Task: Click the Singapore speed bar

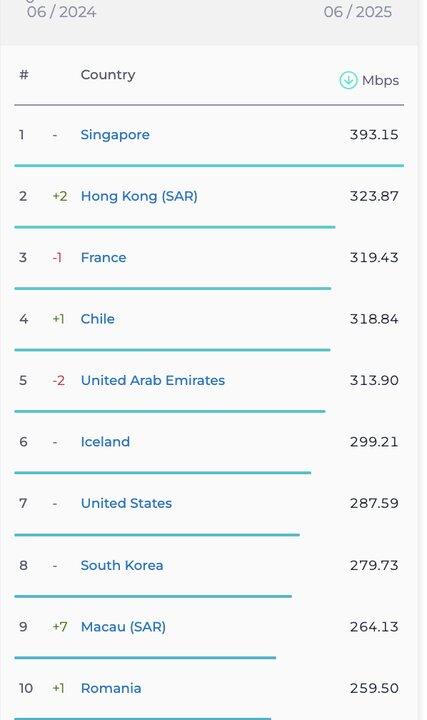Action: pos(209,165)
